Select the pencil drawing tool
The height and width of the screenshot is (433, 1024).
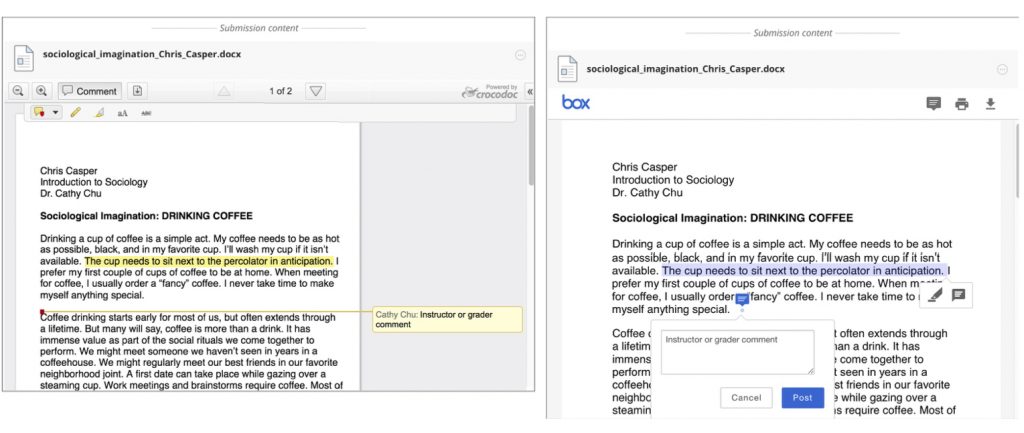[75, 112]
